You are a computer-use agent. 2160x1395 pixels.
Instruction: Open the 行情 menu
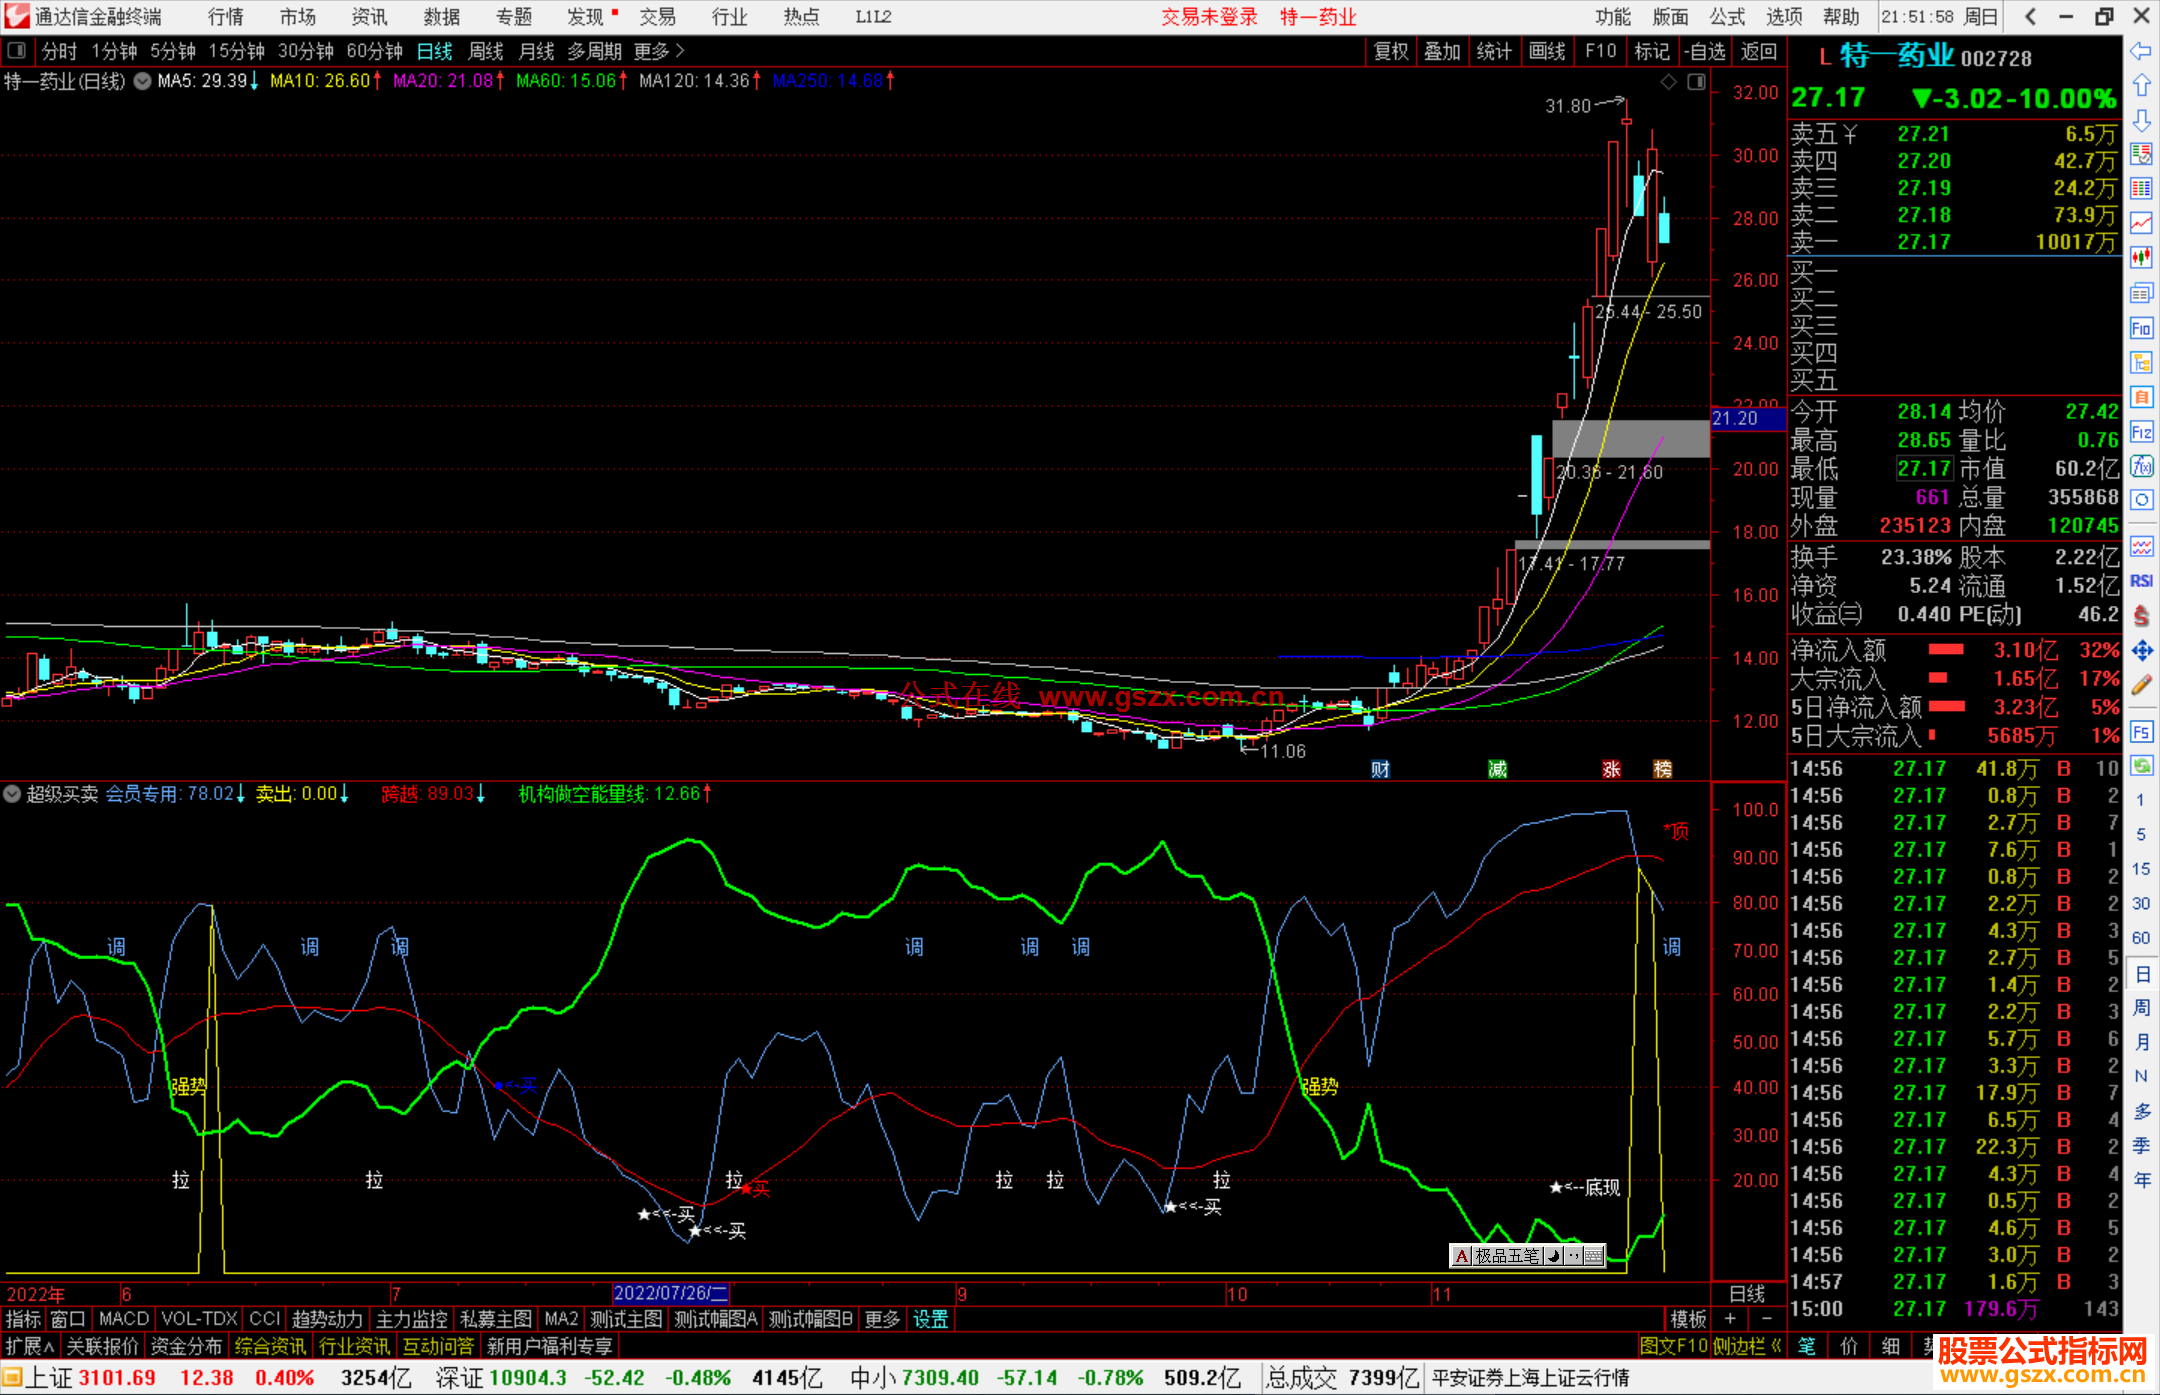pos(226,17)
